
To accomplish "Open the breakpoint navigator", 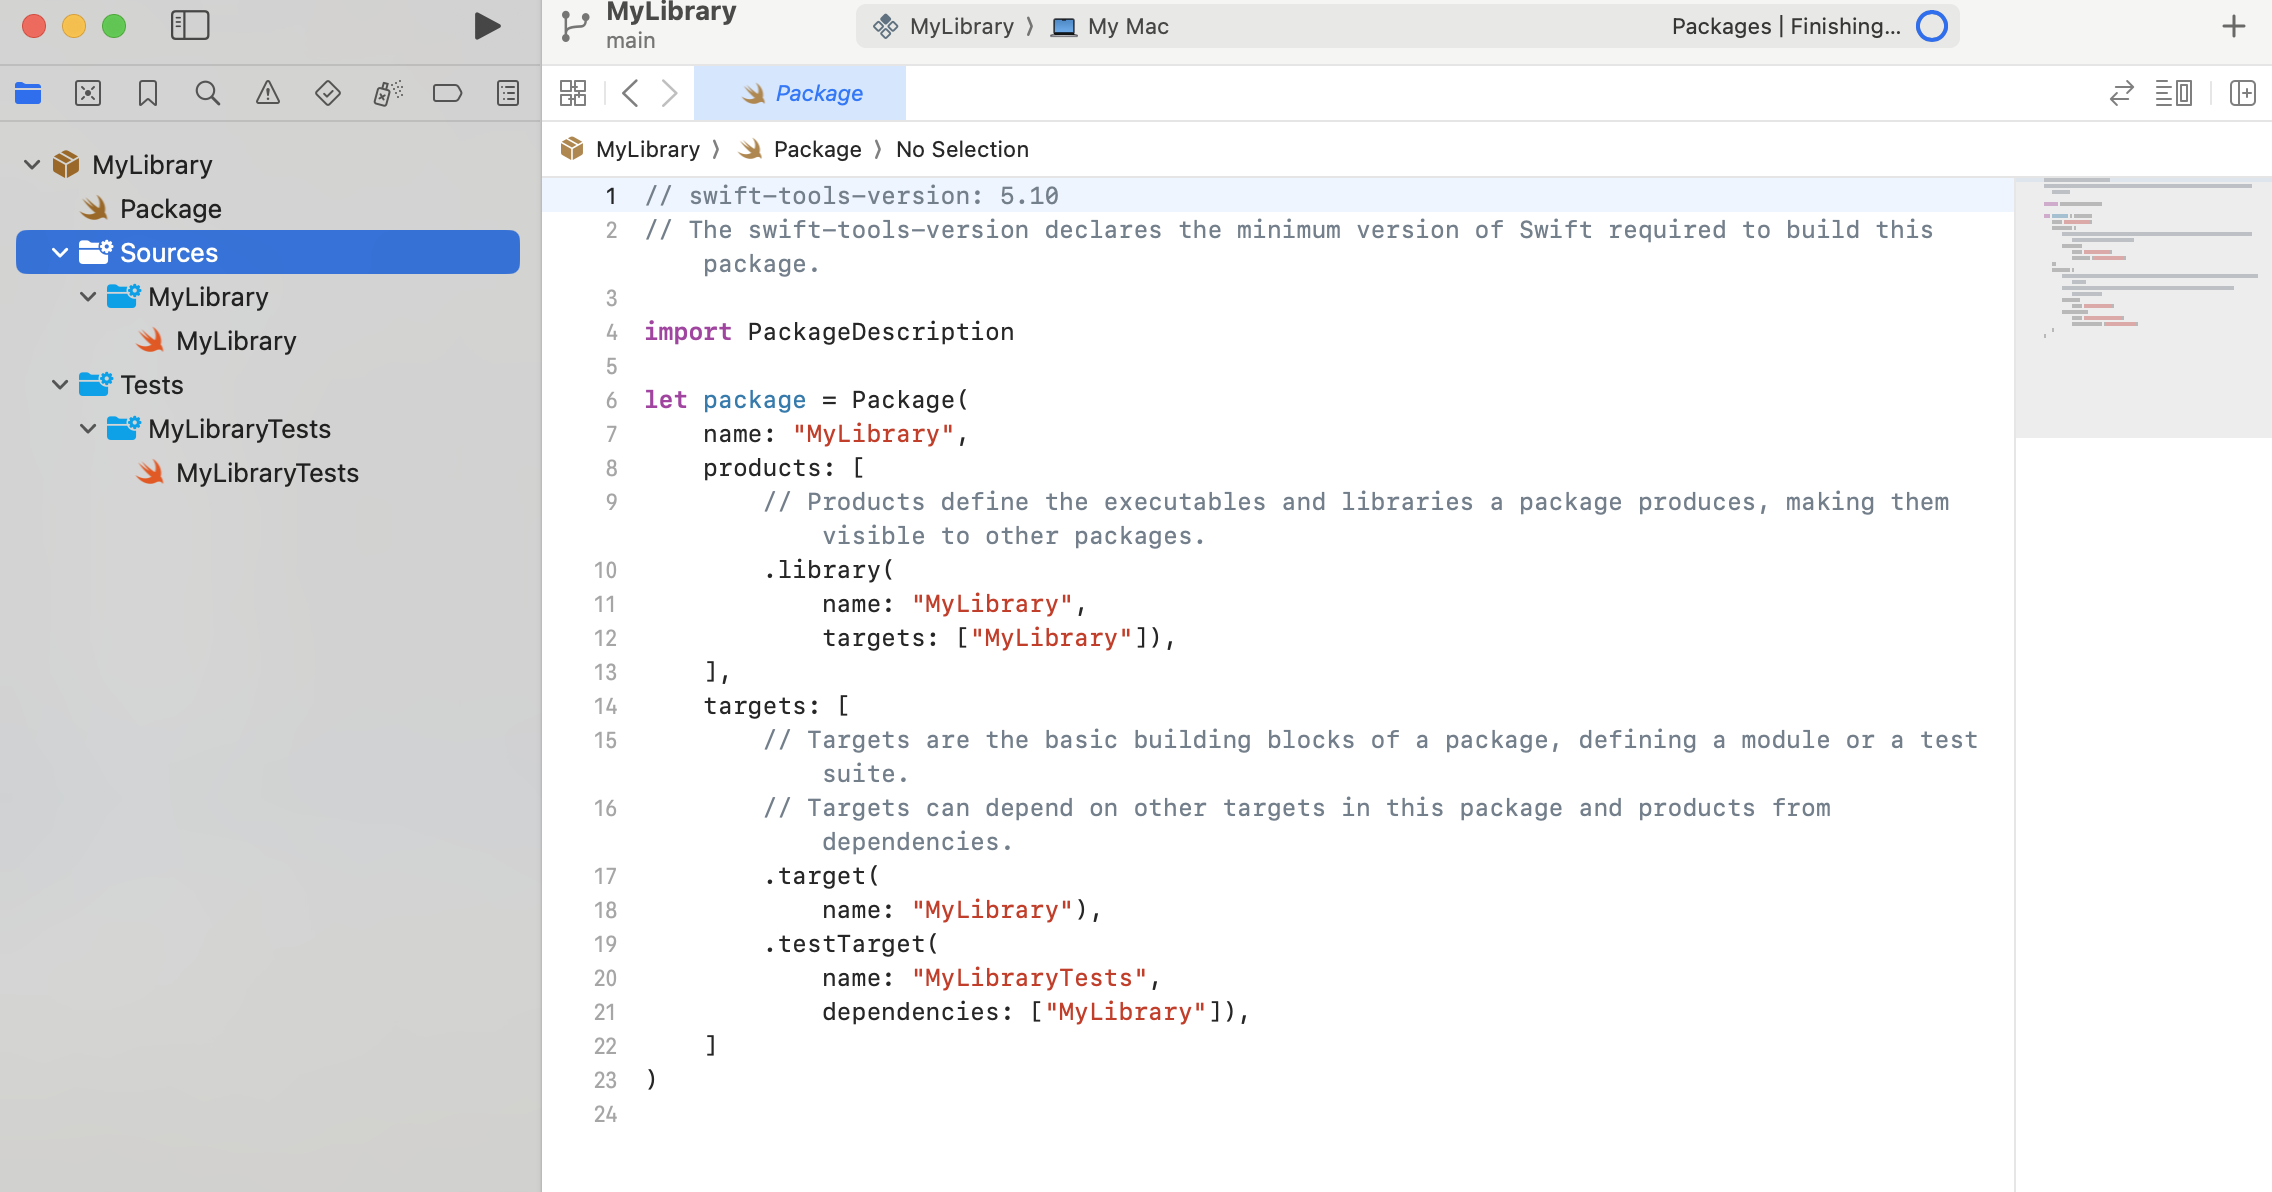I will pyautogui.click(x=447, y=93).
